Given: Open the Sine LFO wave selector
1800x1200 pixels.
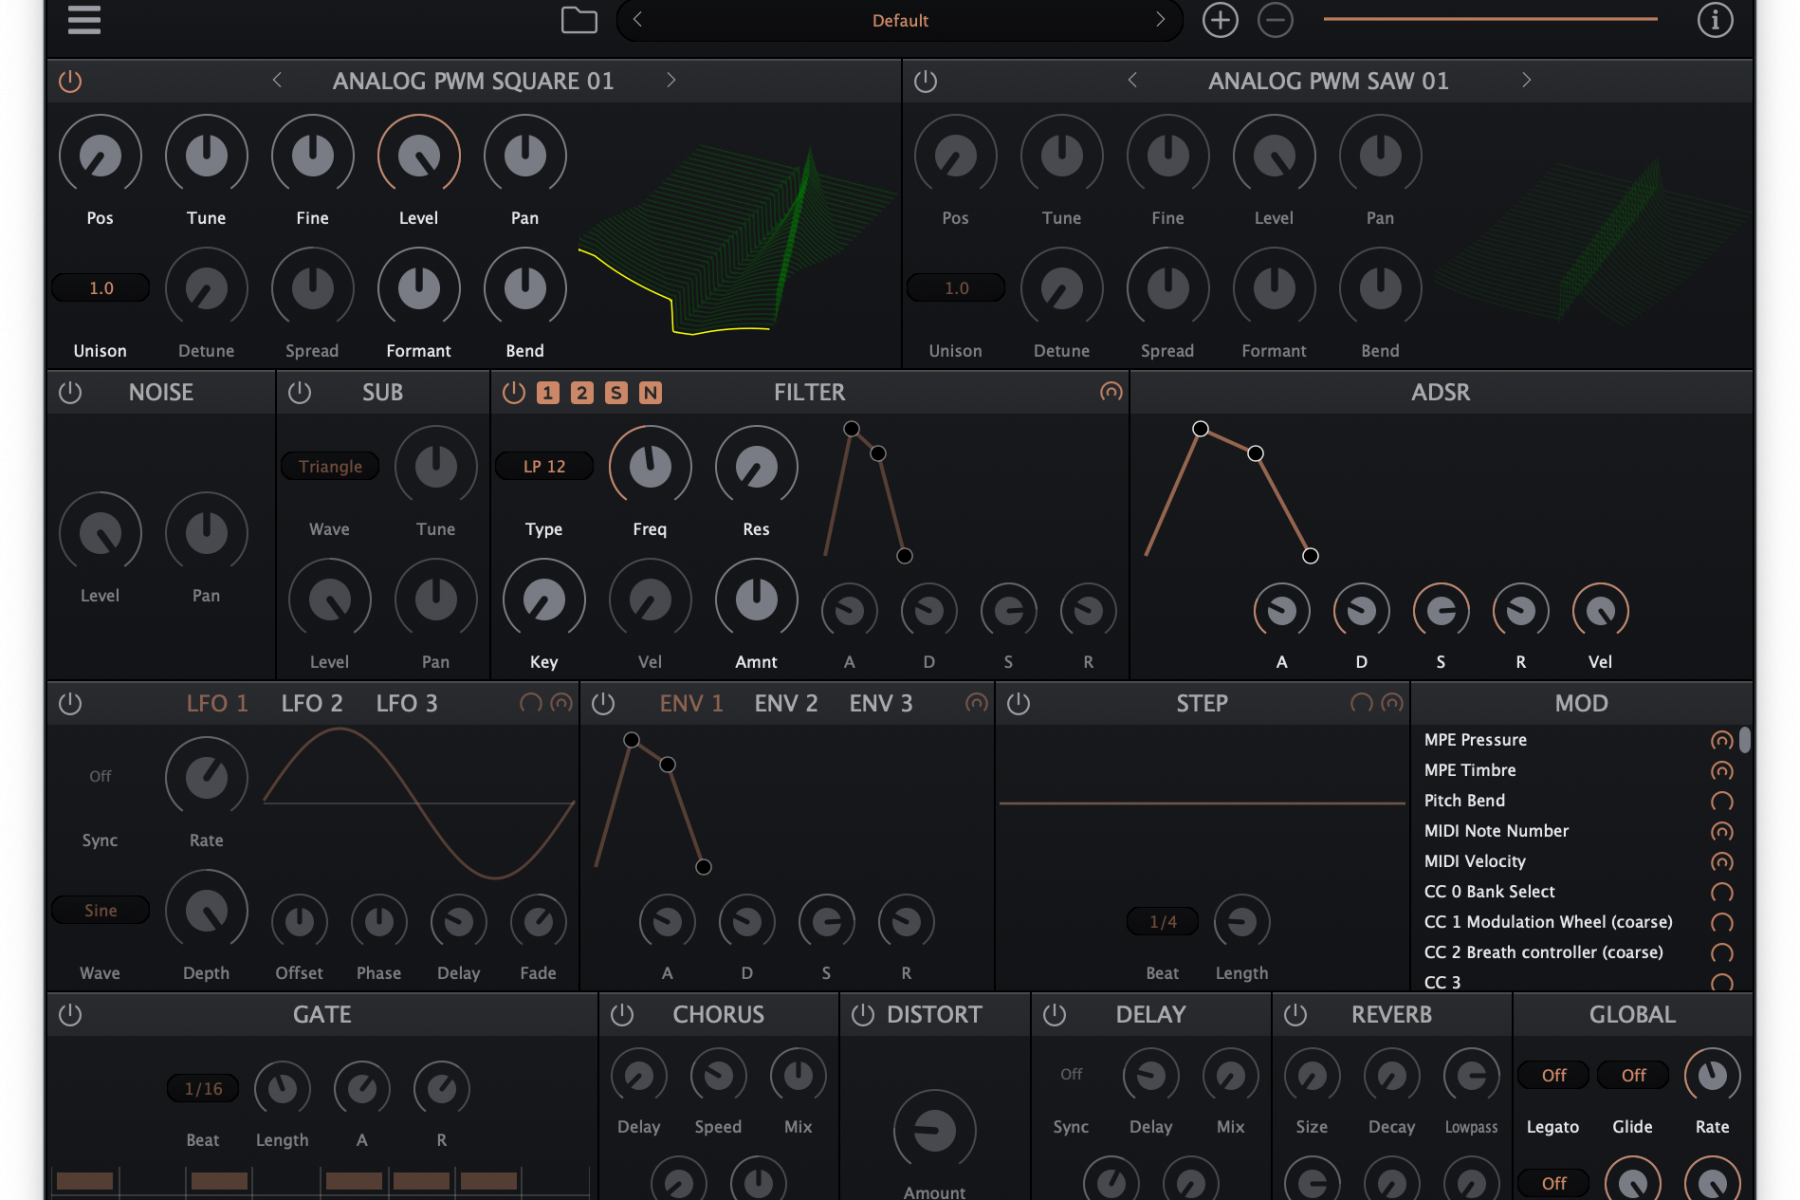Looking at the screenshot, I should 100,910.
